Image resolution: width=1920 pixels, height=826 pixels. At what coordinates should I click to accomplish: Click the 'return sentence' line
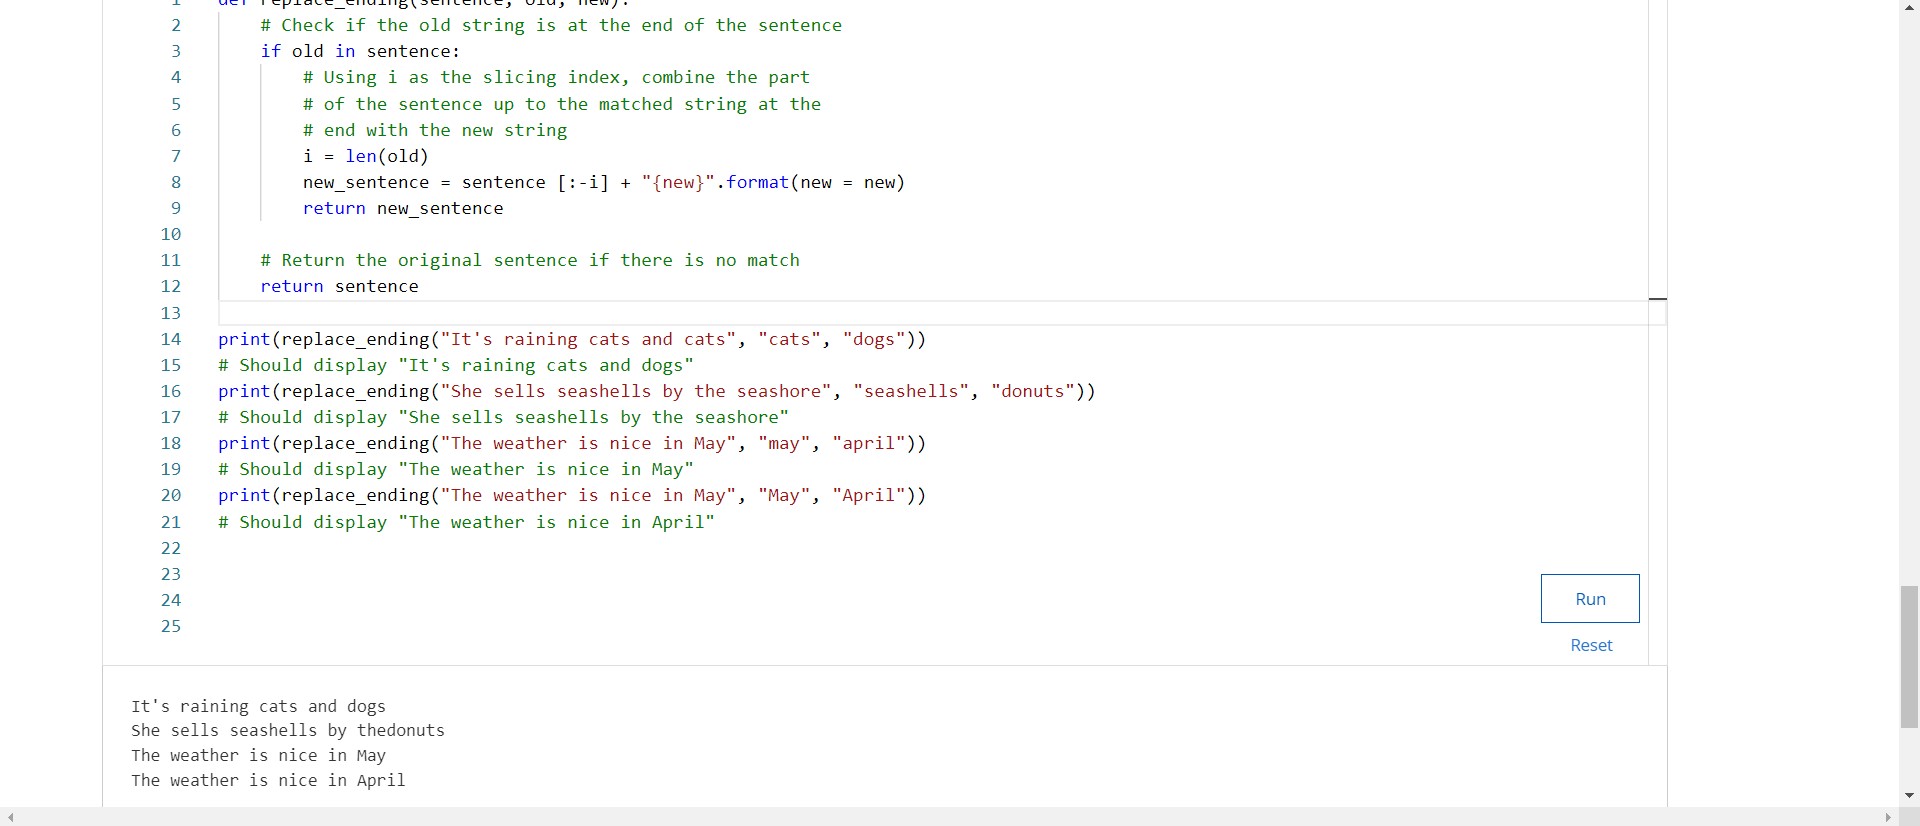pos(339,286)
